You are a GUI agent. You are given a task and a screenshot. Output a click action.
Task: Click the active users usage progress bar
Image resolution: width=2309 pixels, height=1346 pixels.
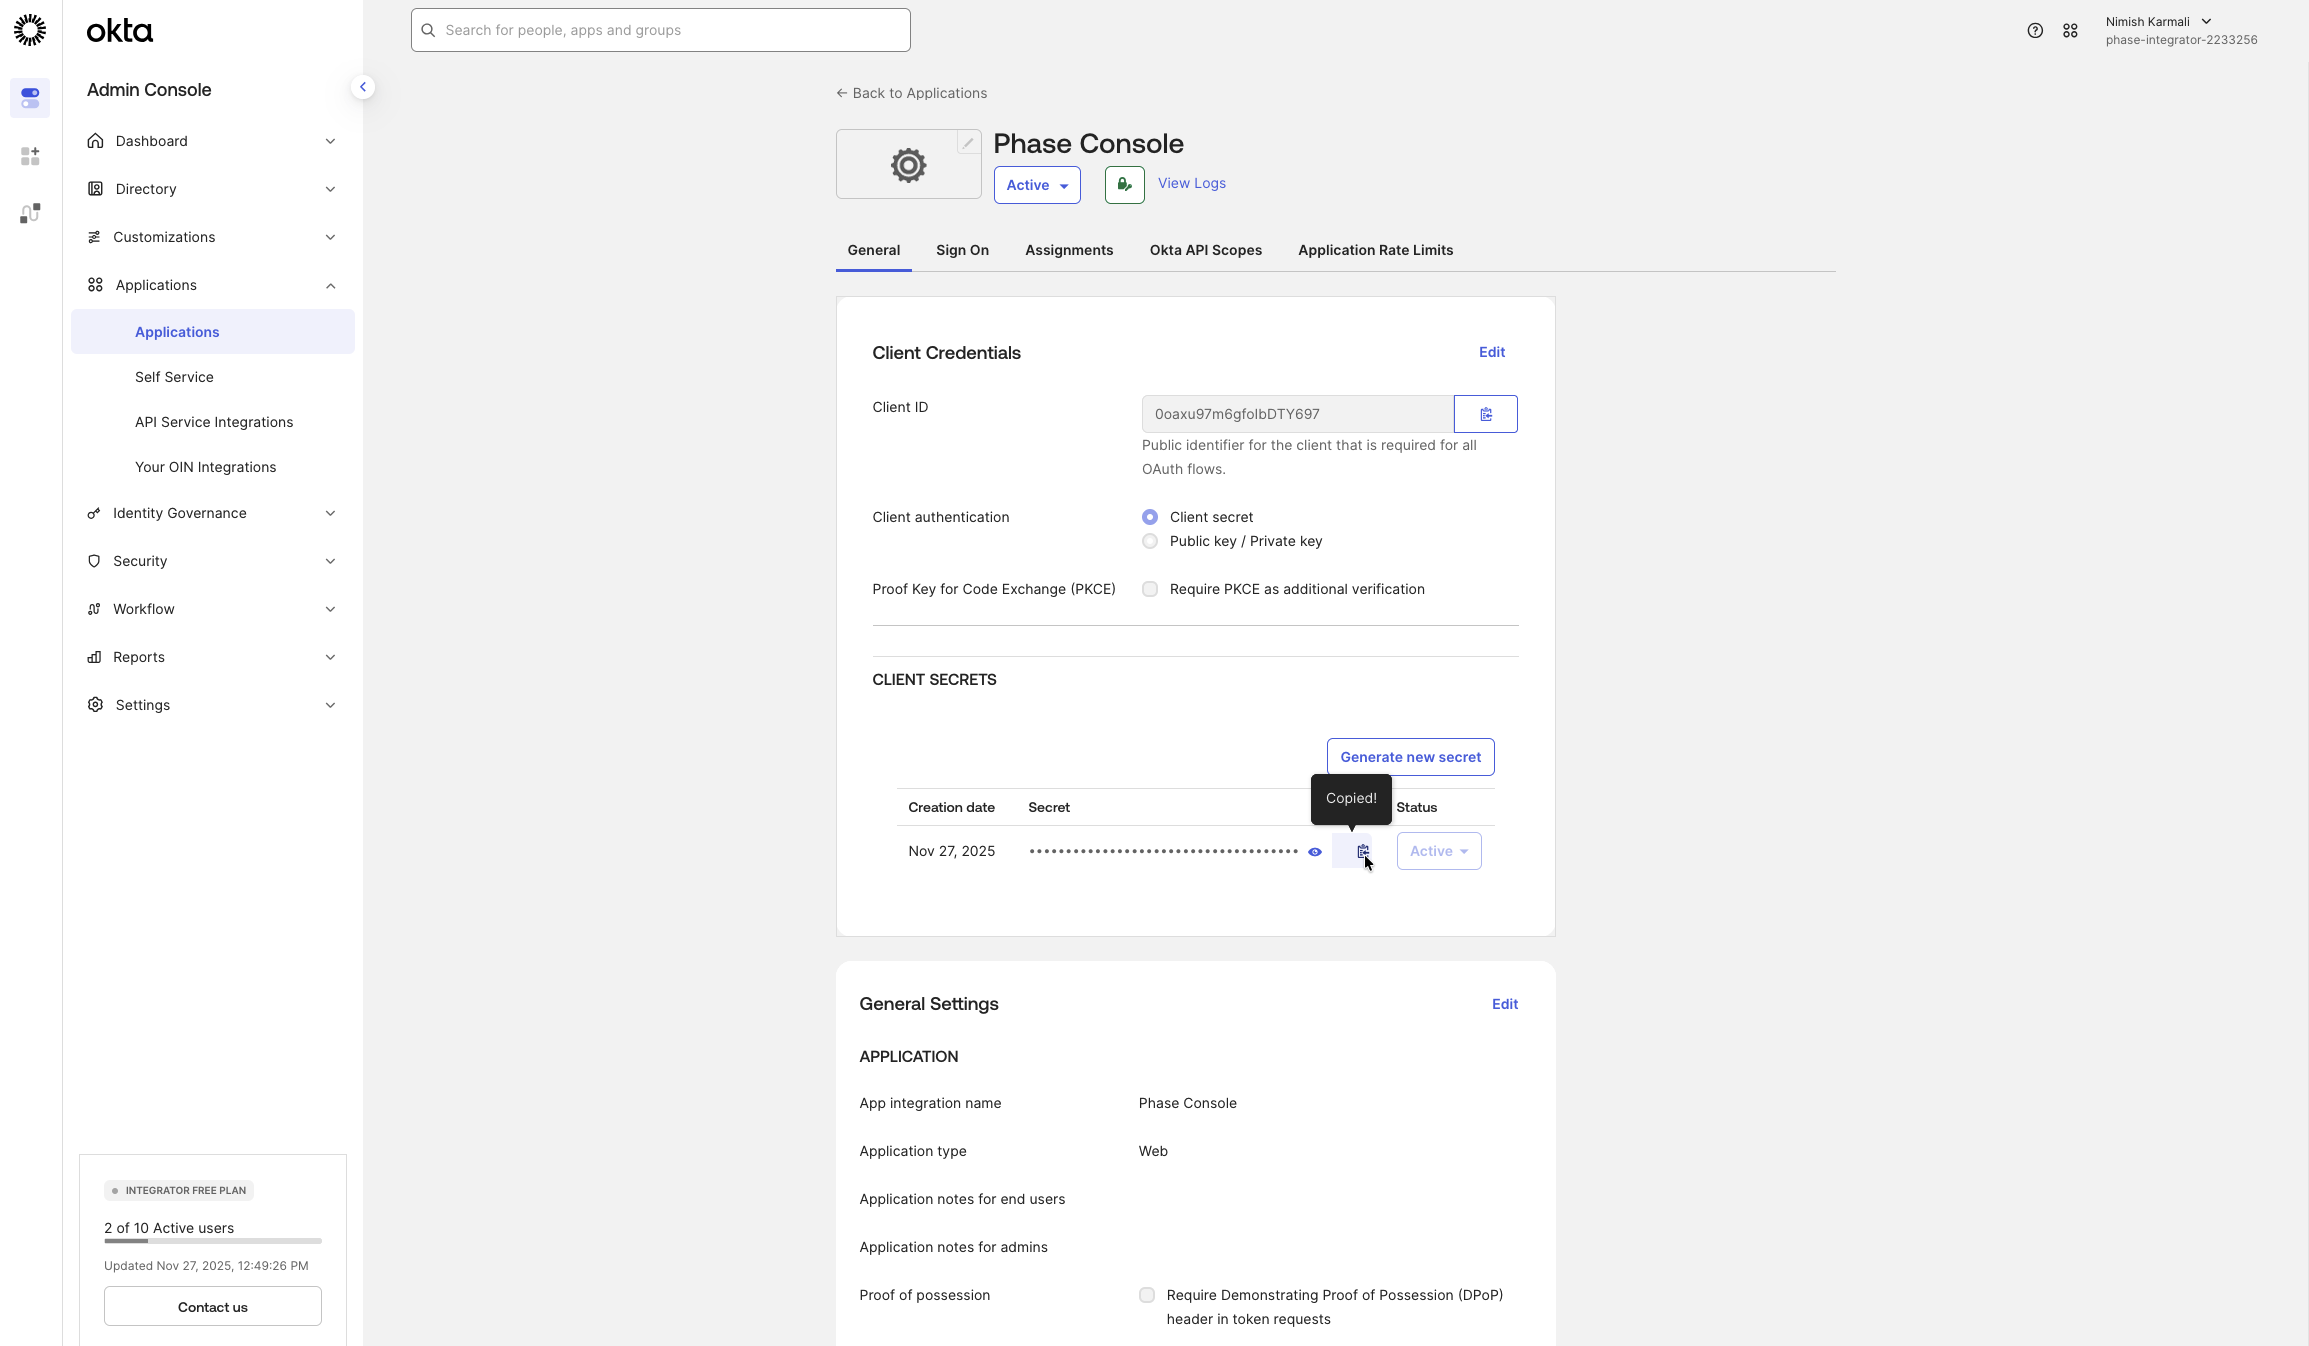click(x=213, y=1241)
